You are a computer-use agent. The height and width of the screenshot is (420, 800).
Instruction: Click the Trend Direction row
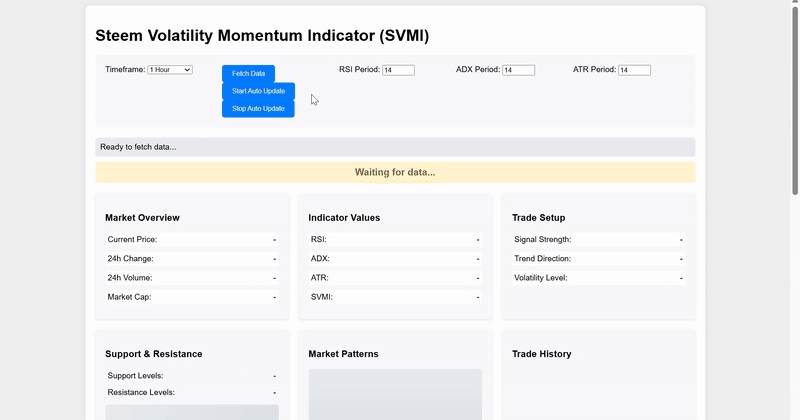point(598,259)
